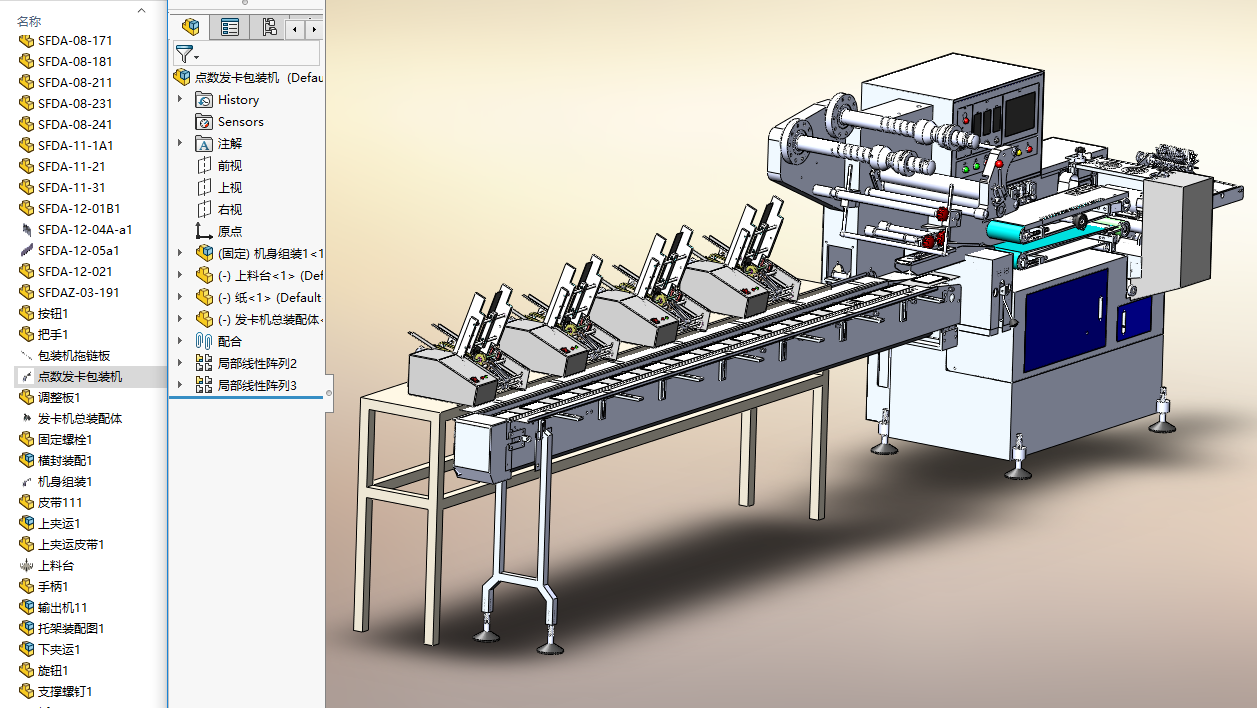Viewport: 1257px width, 708px height.
Task: Expand the 注解 annotations folder
Action: [x=180, y=143]
